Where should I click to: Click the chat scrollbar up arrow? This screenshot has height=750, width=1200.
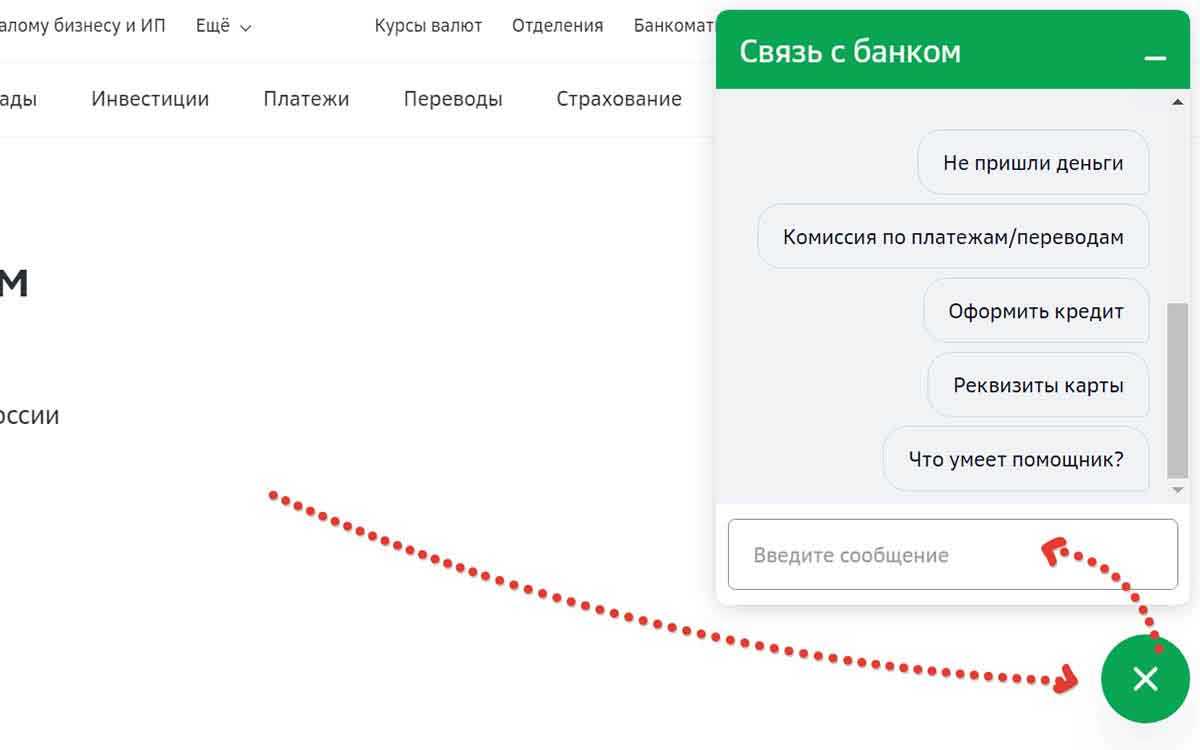(x=1177, y=102)
